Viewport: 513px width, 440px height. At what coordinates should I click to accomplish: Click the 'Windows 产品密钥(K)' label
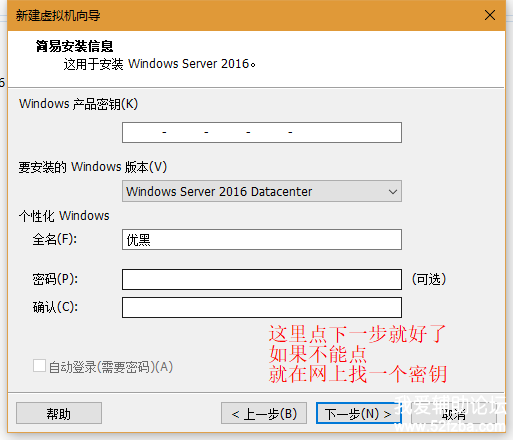(x=78, y=104)
